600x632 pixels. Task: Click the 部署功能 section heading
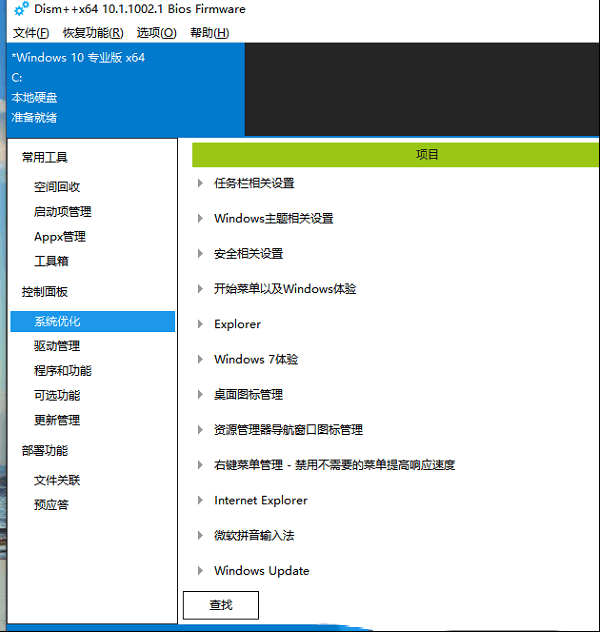tap(44, 450)
